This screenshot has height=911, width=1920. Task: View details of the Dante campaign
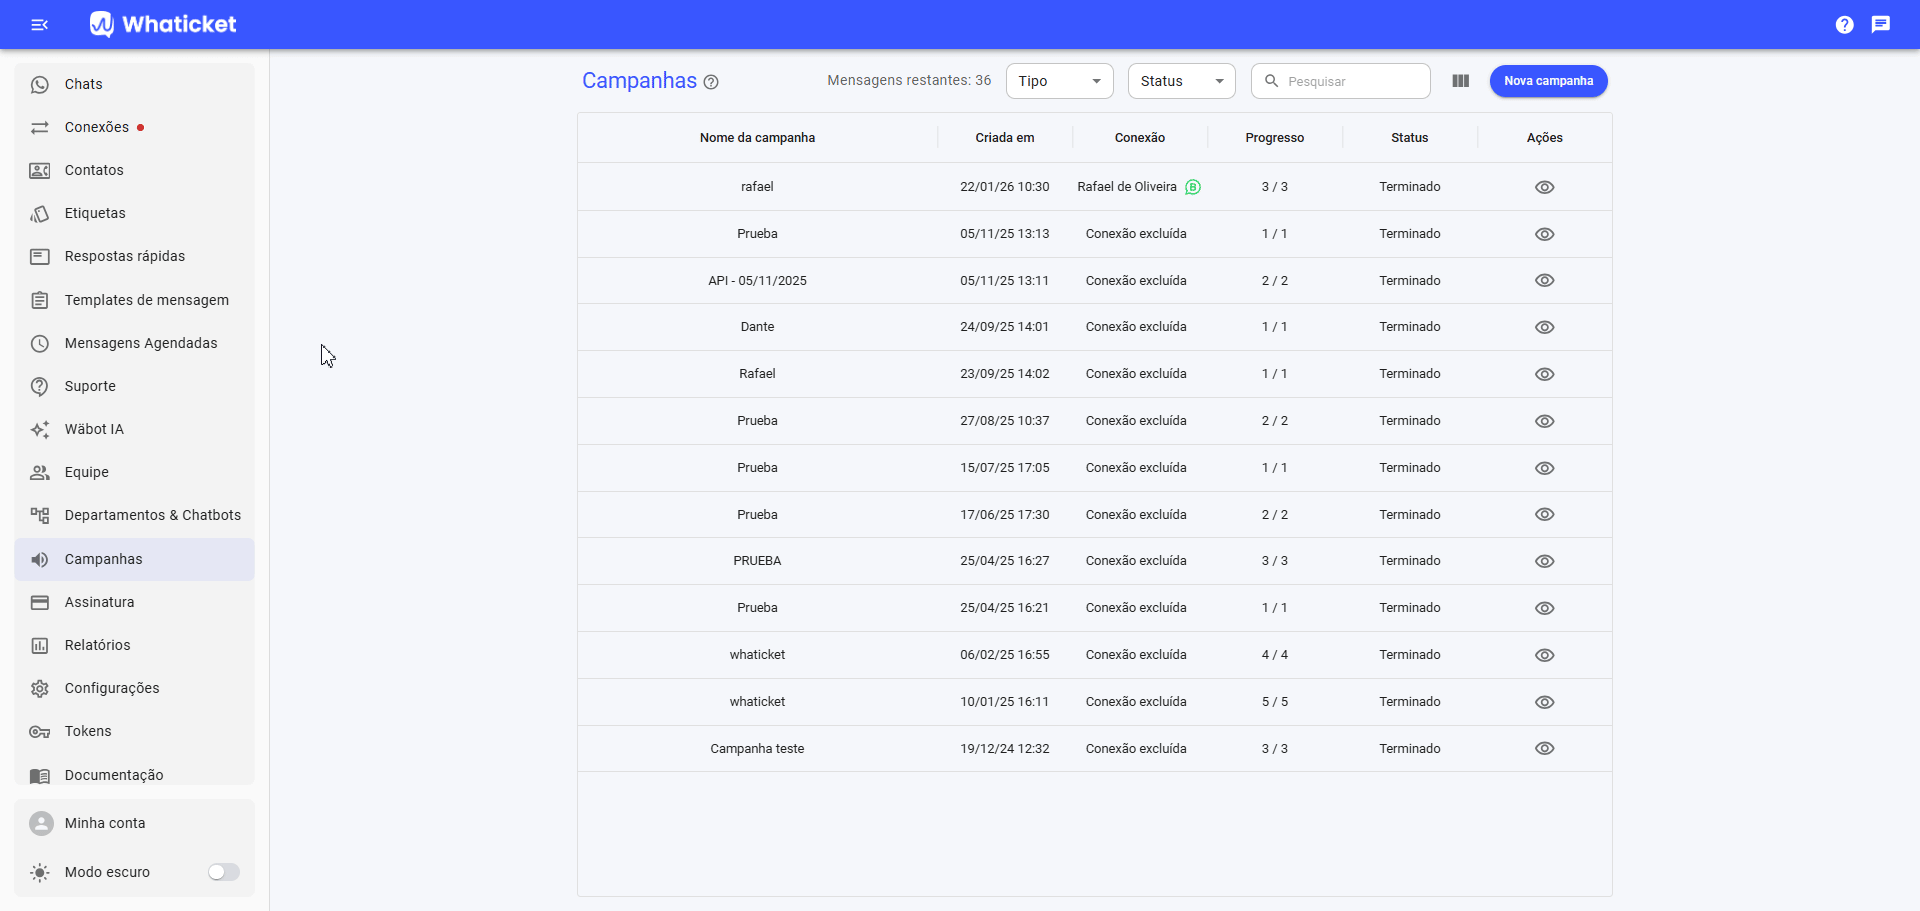point(1545,327)
